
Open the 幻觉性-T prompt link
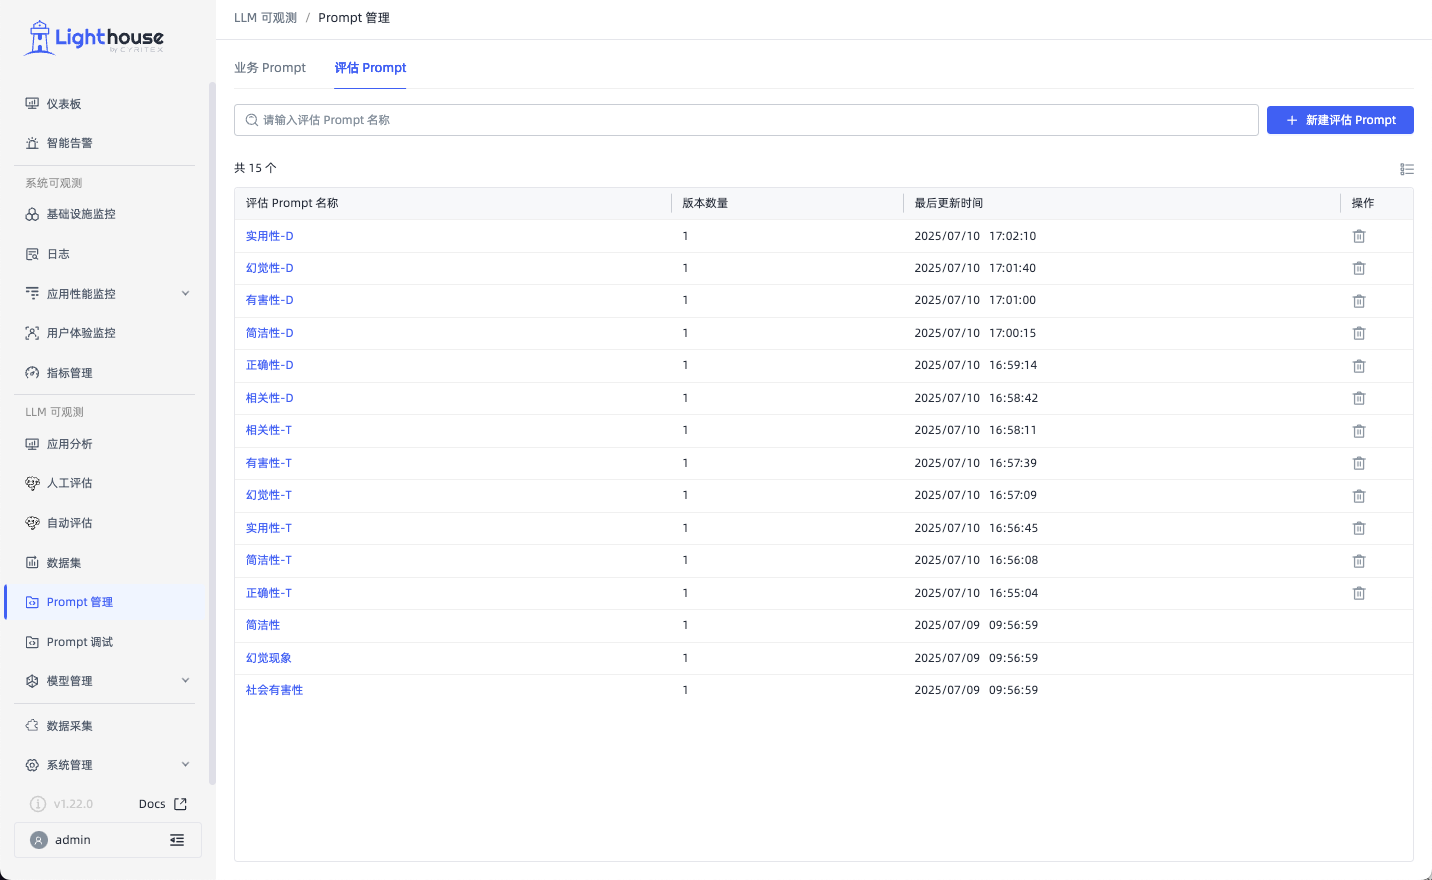[x=269, y=495]
